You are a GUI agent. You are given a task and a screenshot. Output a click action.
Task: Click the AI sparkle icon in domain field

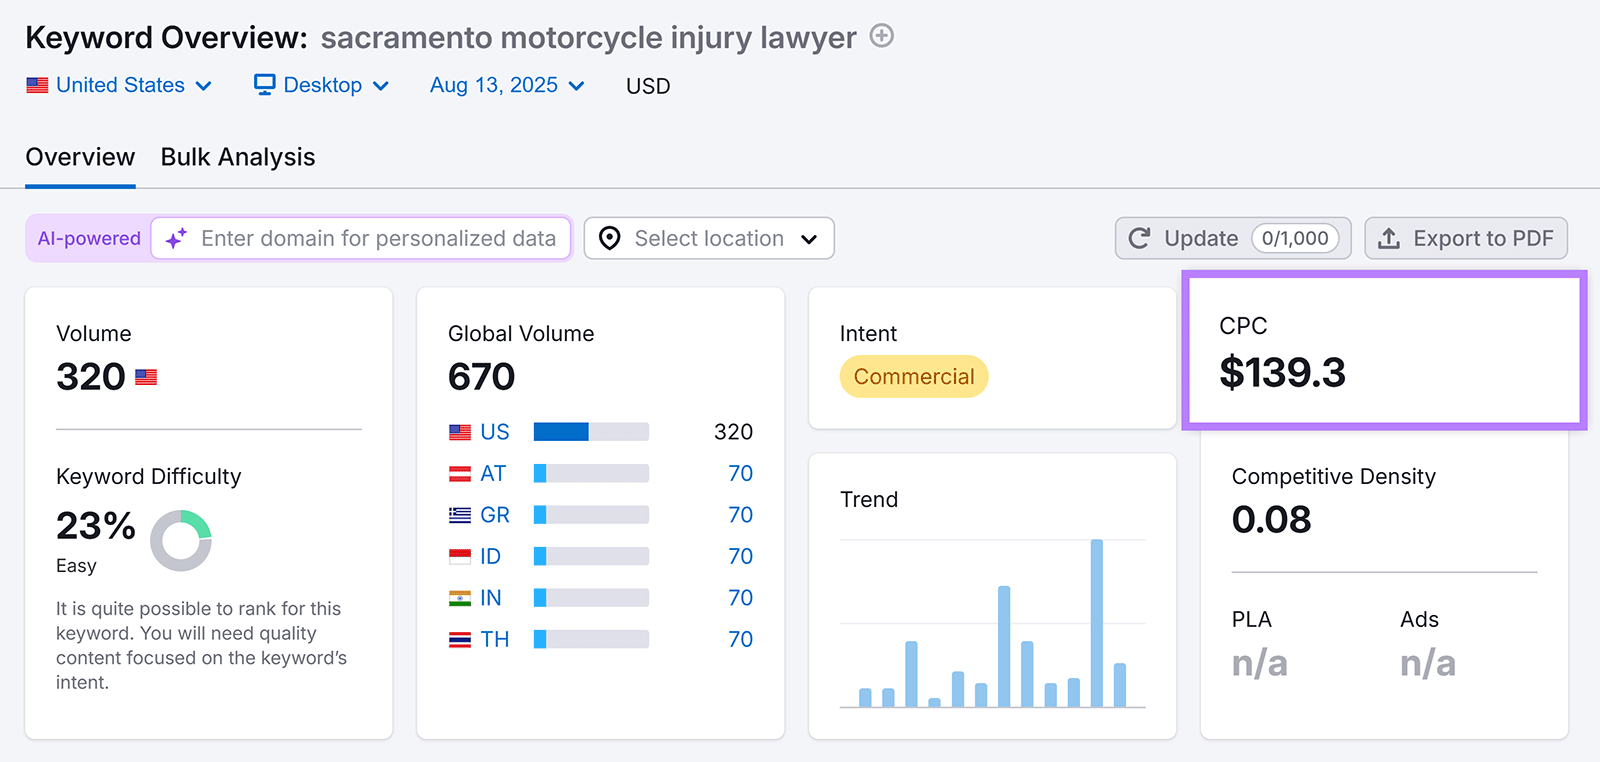click(176, 239)
